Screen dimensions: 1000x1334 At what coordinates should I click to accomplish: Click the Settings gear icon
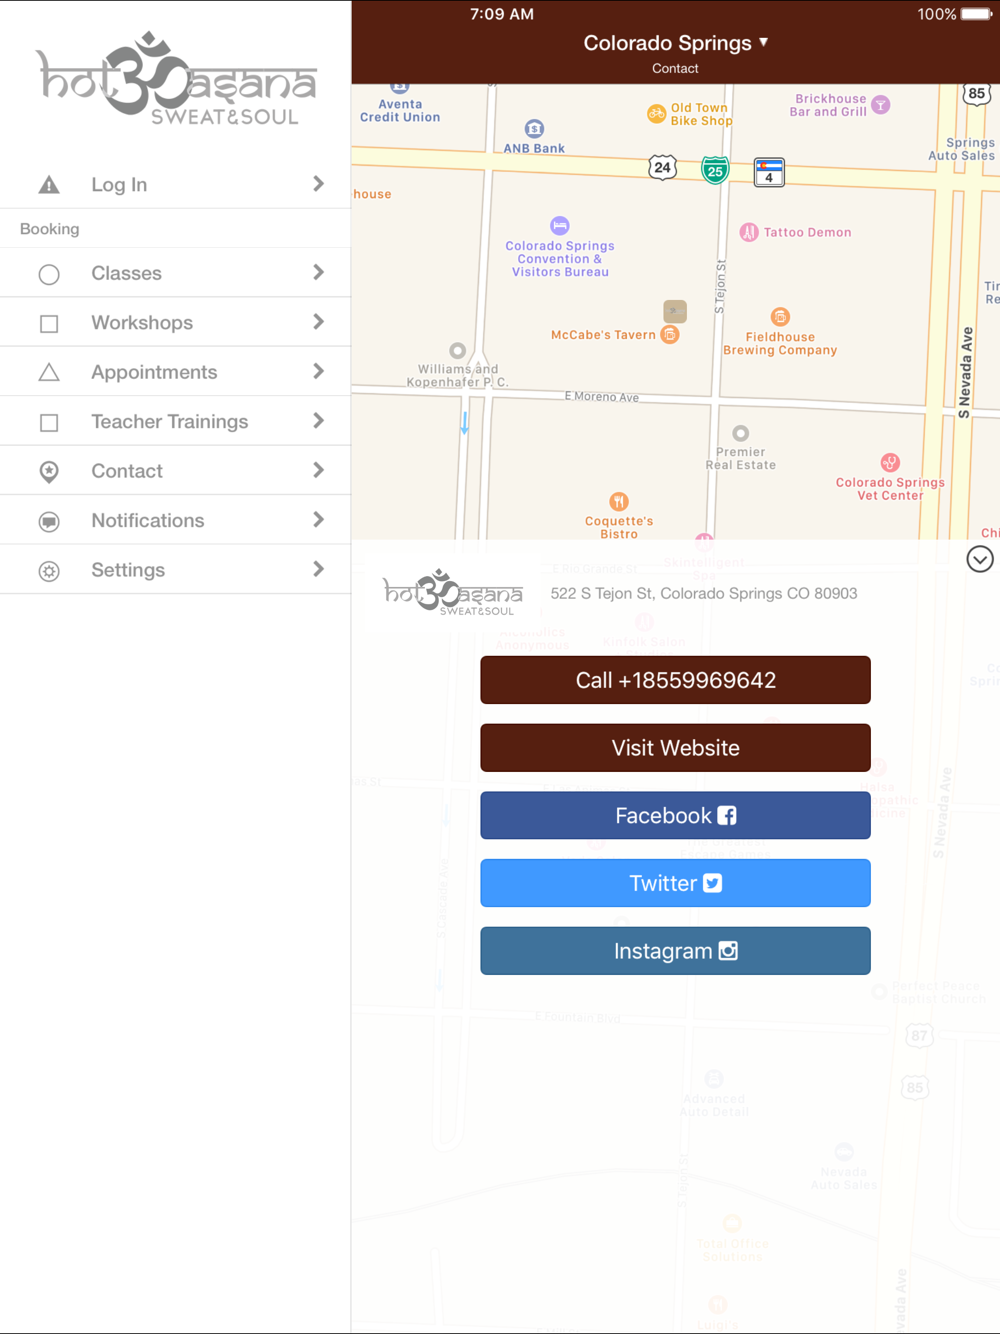pos(49,571)
